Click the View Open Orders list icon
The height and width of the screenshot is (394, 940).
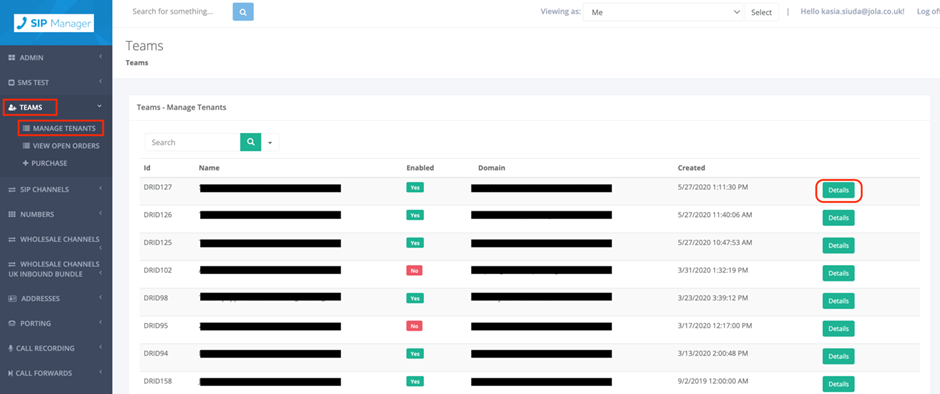click(x=26, y=146)
